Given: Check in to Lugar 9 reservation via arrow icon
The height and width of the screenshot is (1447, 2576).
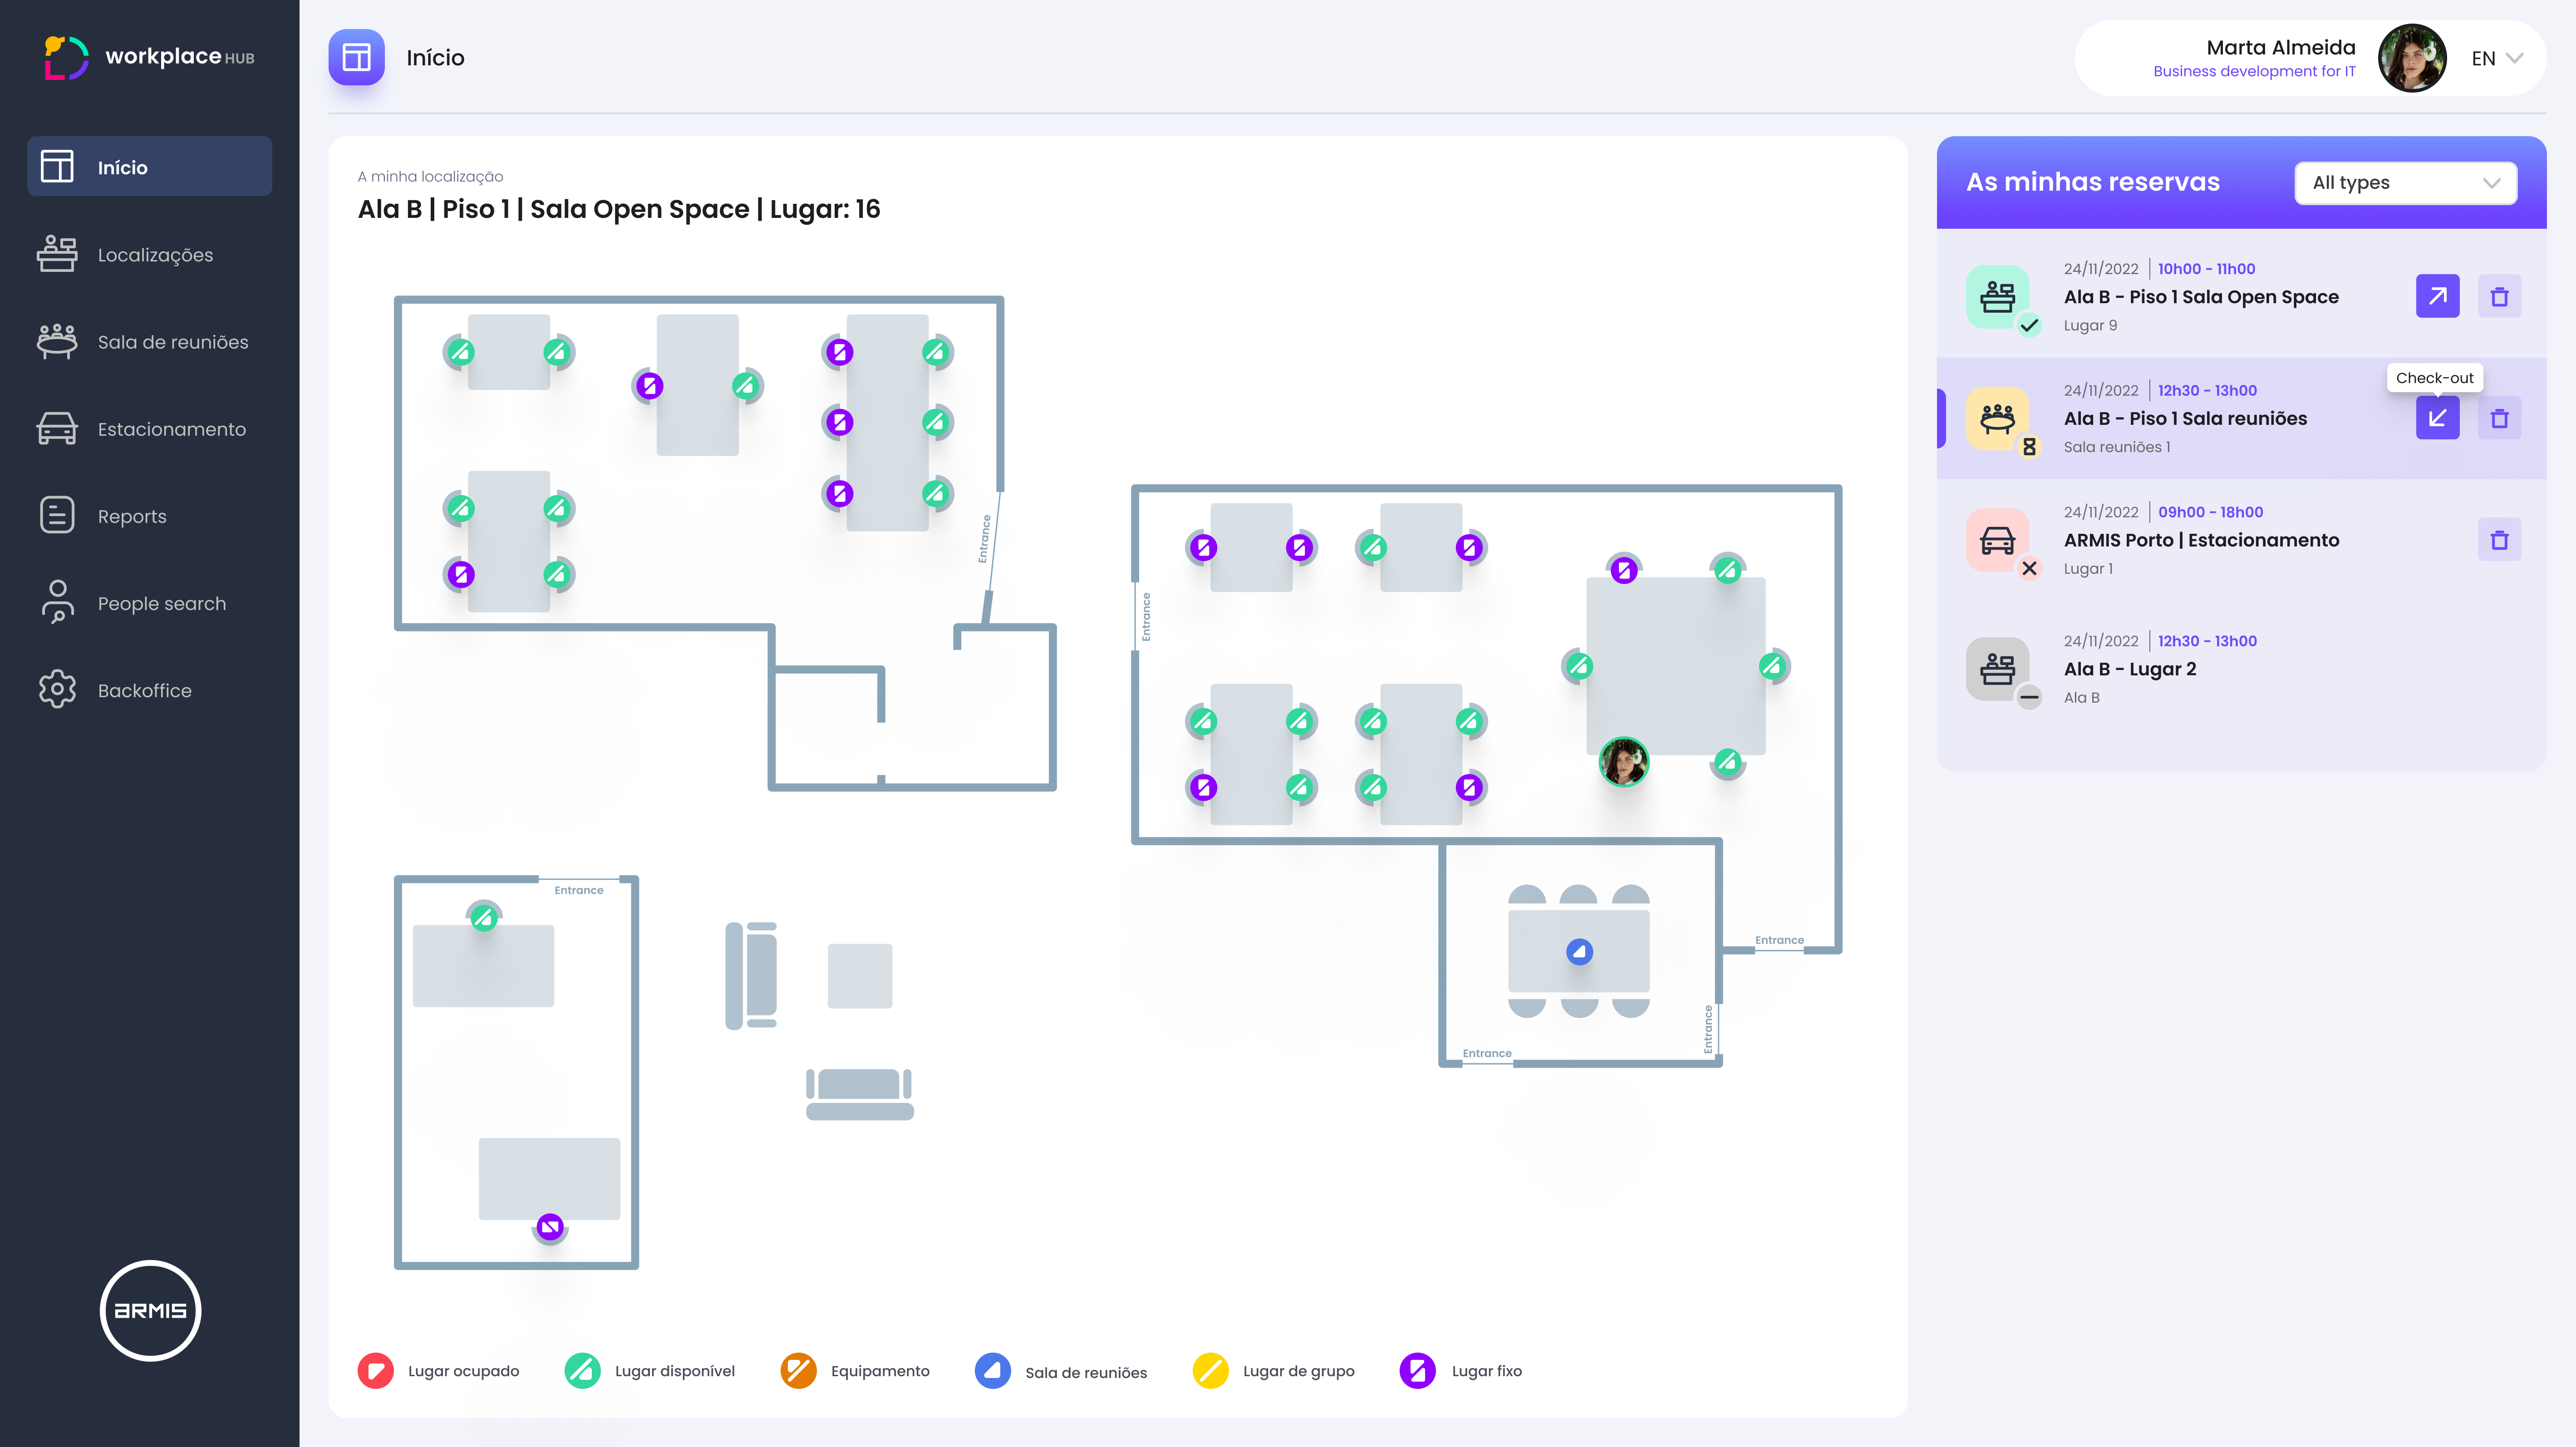Looking at the screenshot, I should pyautogui.click(x=2437, y=296).
